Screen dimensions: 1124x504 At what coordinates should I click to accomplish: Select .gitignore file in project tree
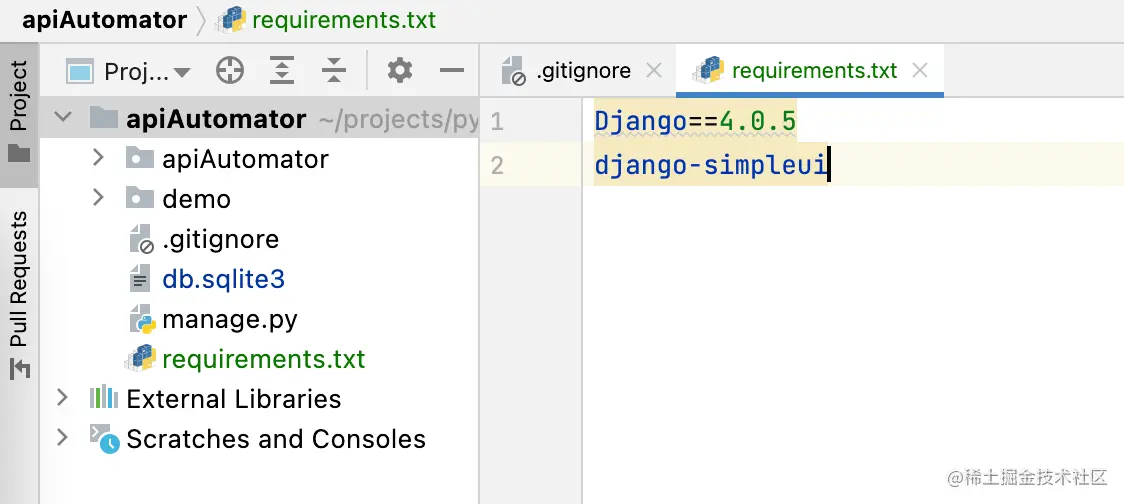[x=220, y=239]
